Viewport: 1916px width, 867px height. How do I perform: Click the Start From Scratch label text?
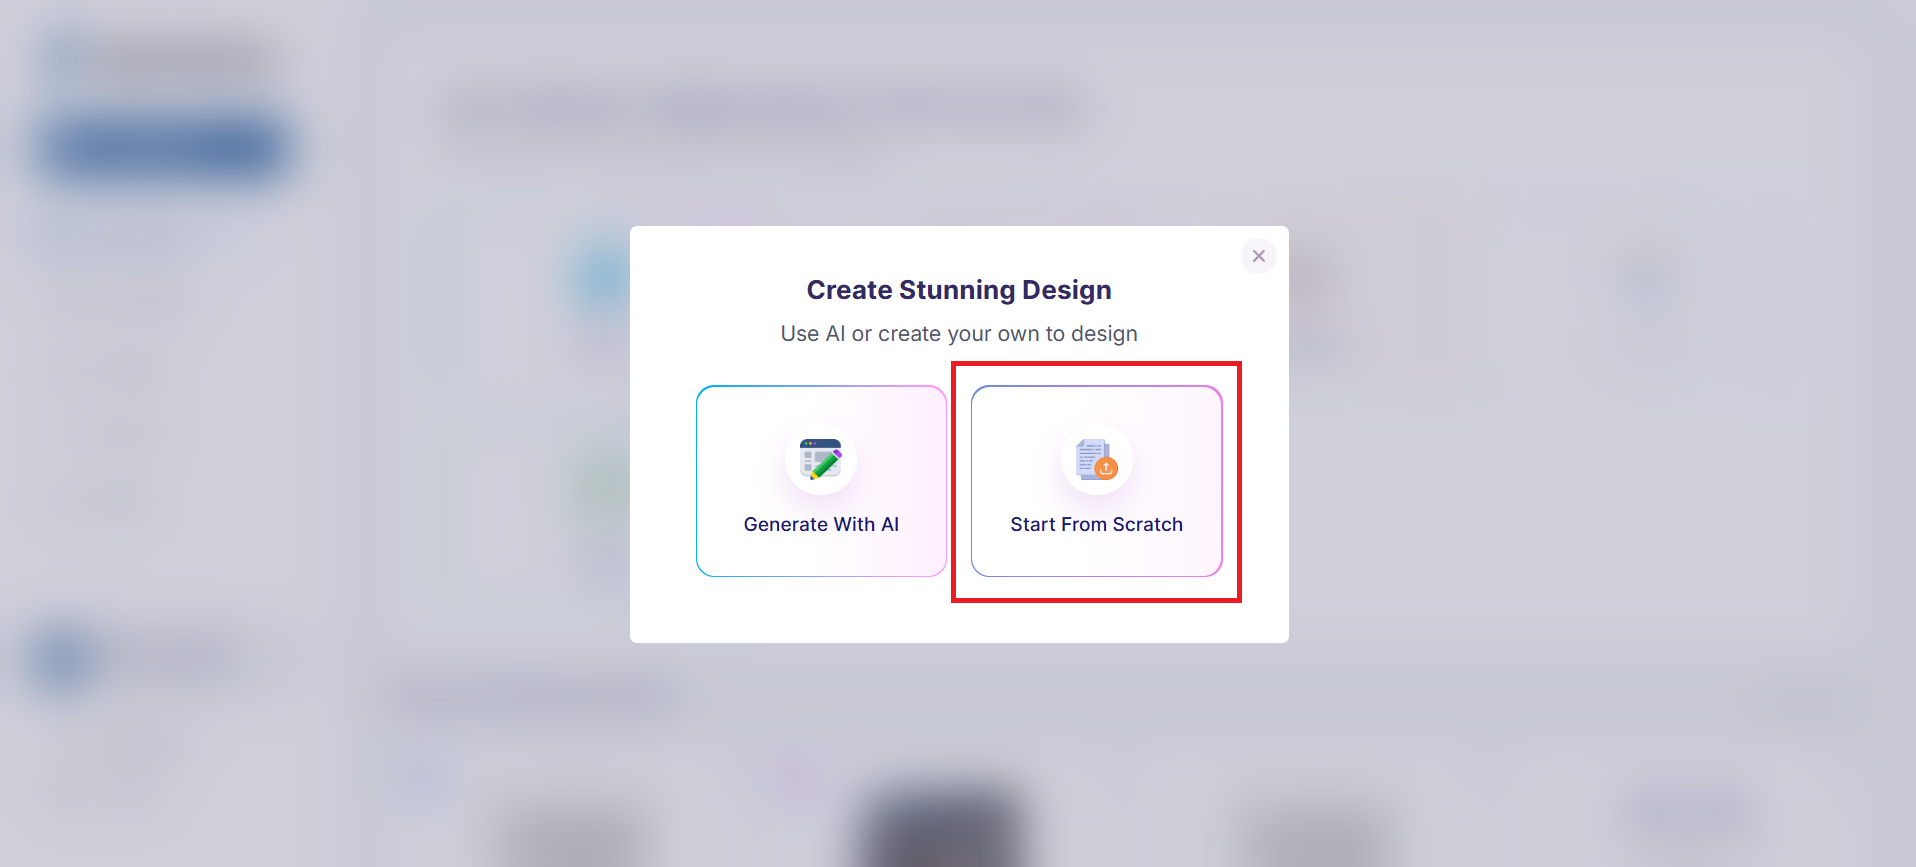1096,524
